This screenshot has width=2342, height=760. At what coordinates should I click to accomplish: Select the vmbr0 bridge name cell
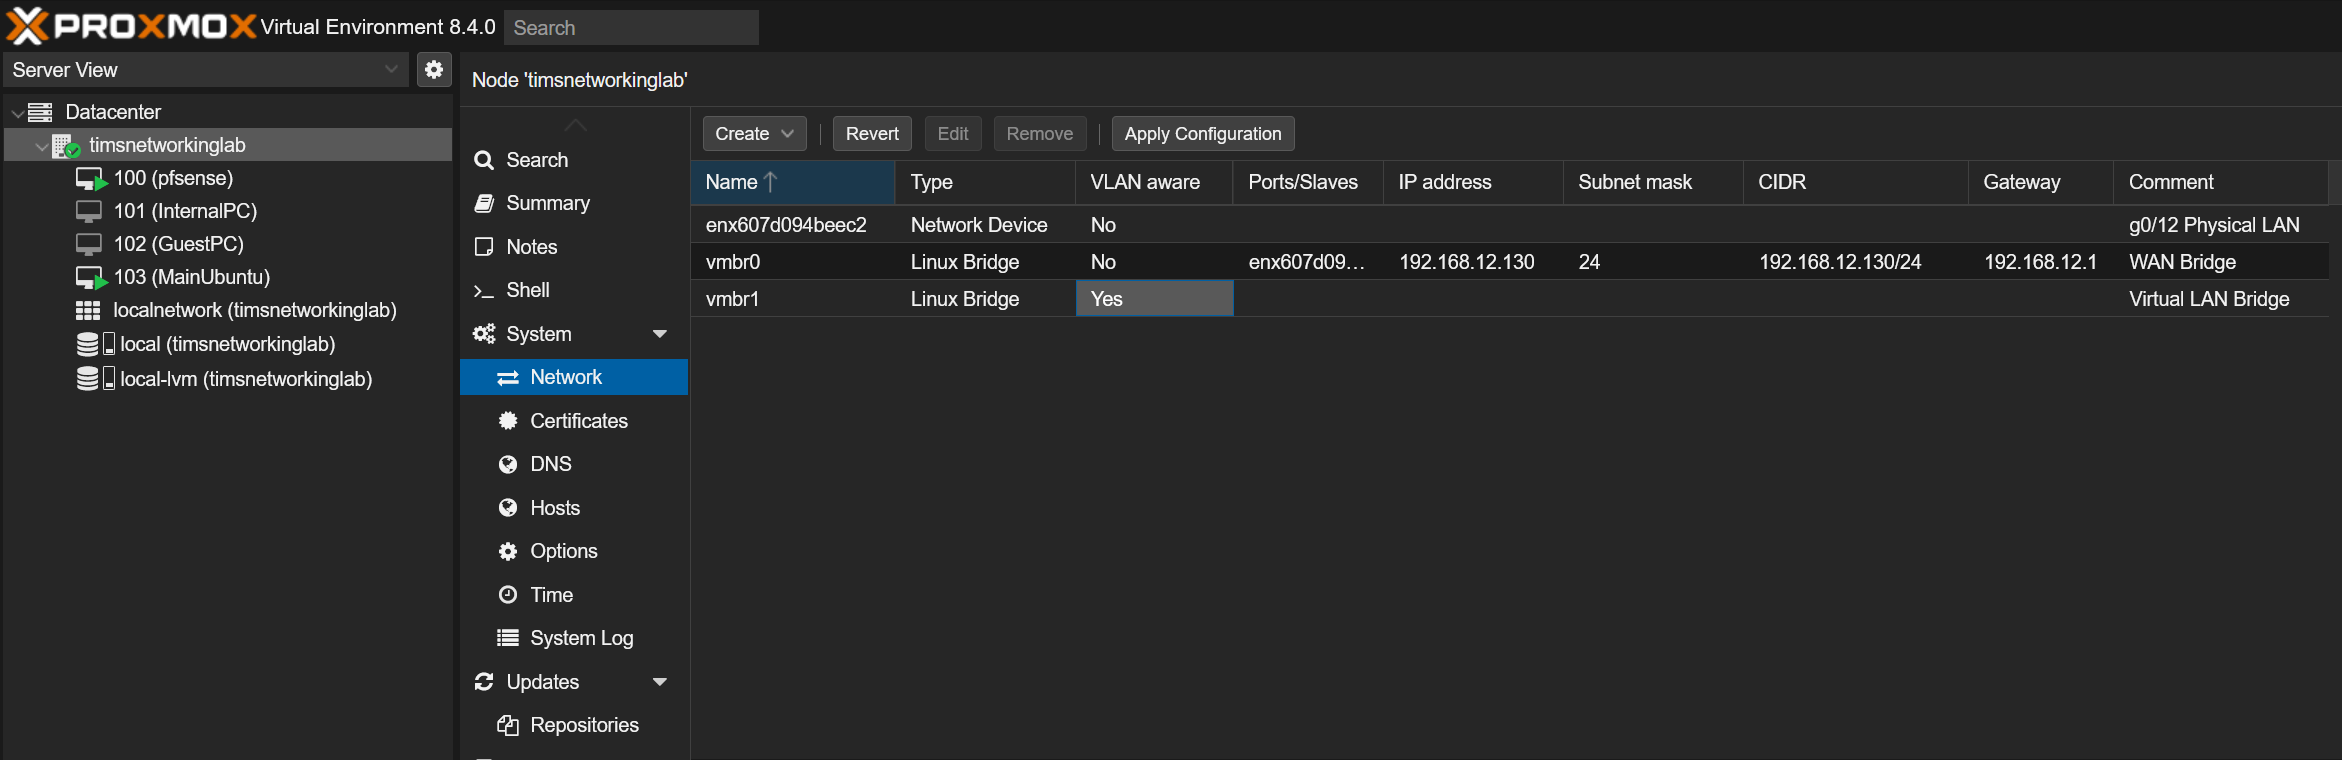(792, 262)
